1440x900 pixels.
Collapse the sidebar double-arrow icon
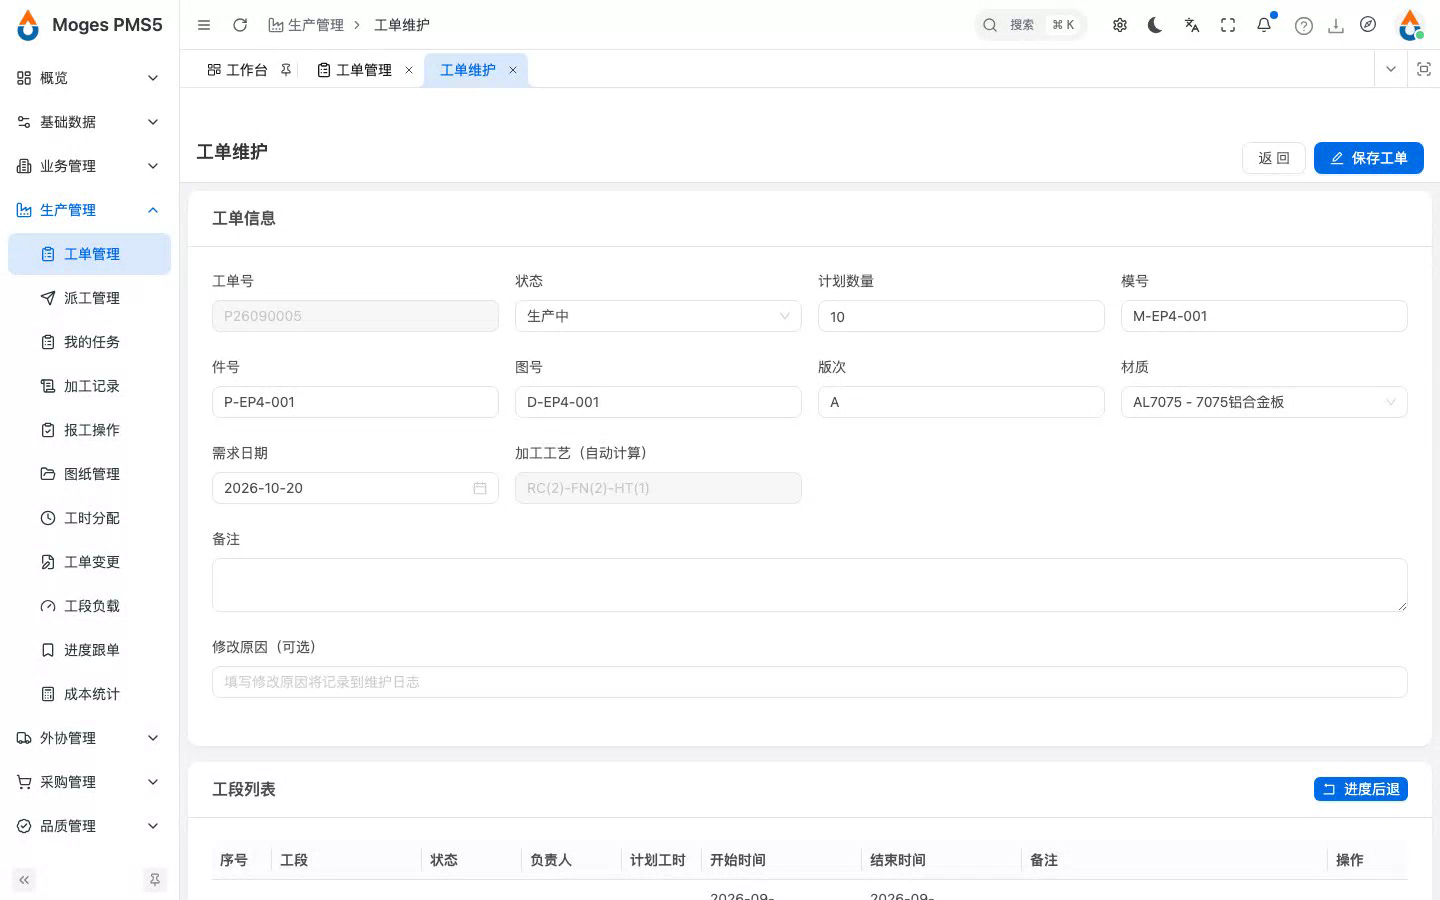point(24,880)
